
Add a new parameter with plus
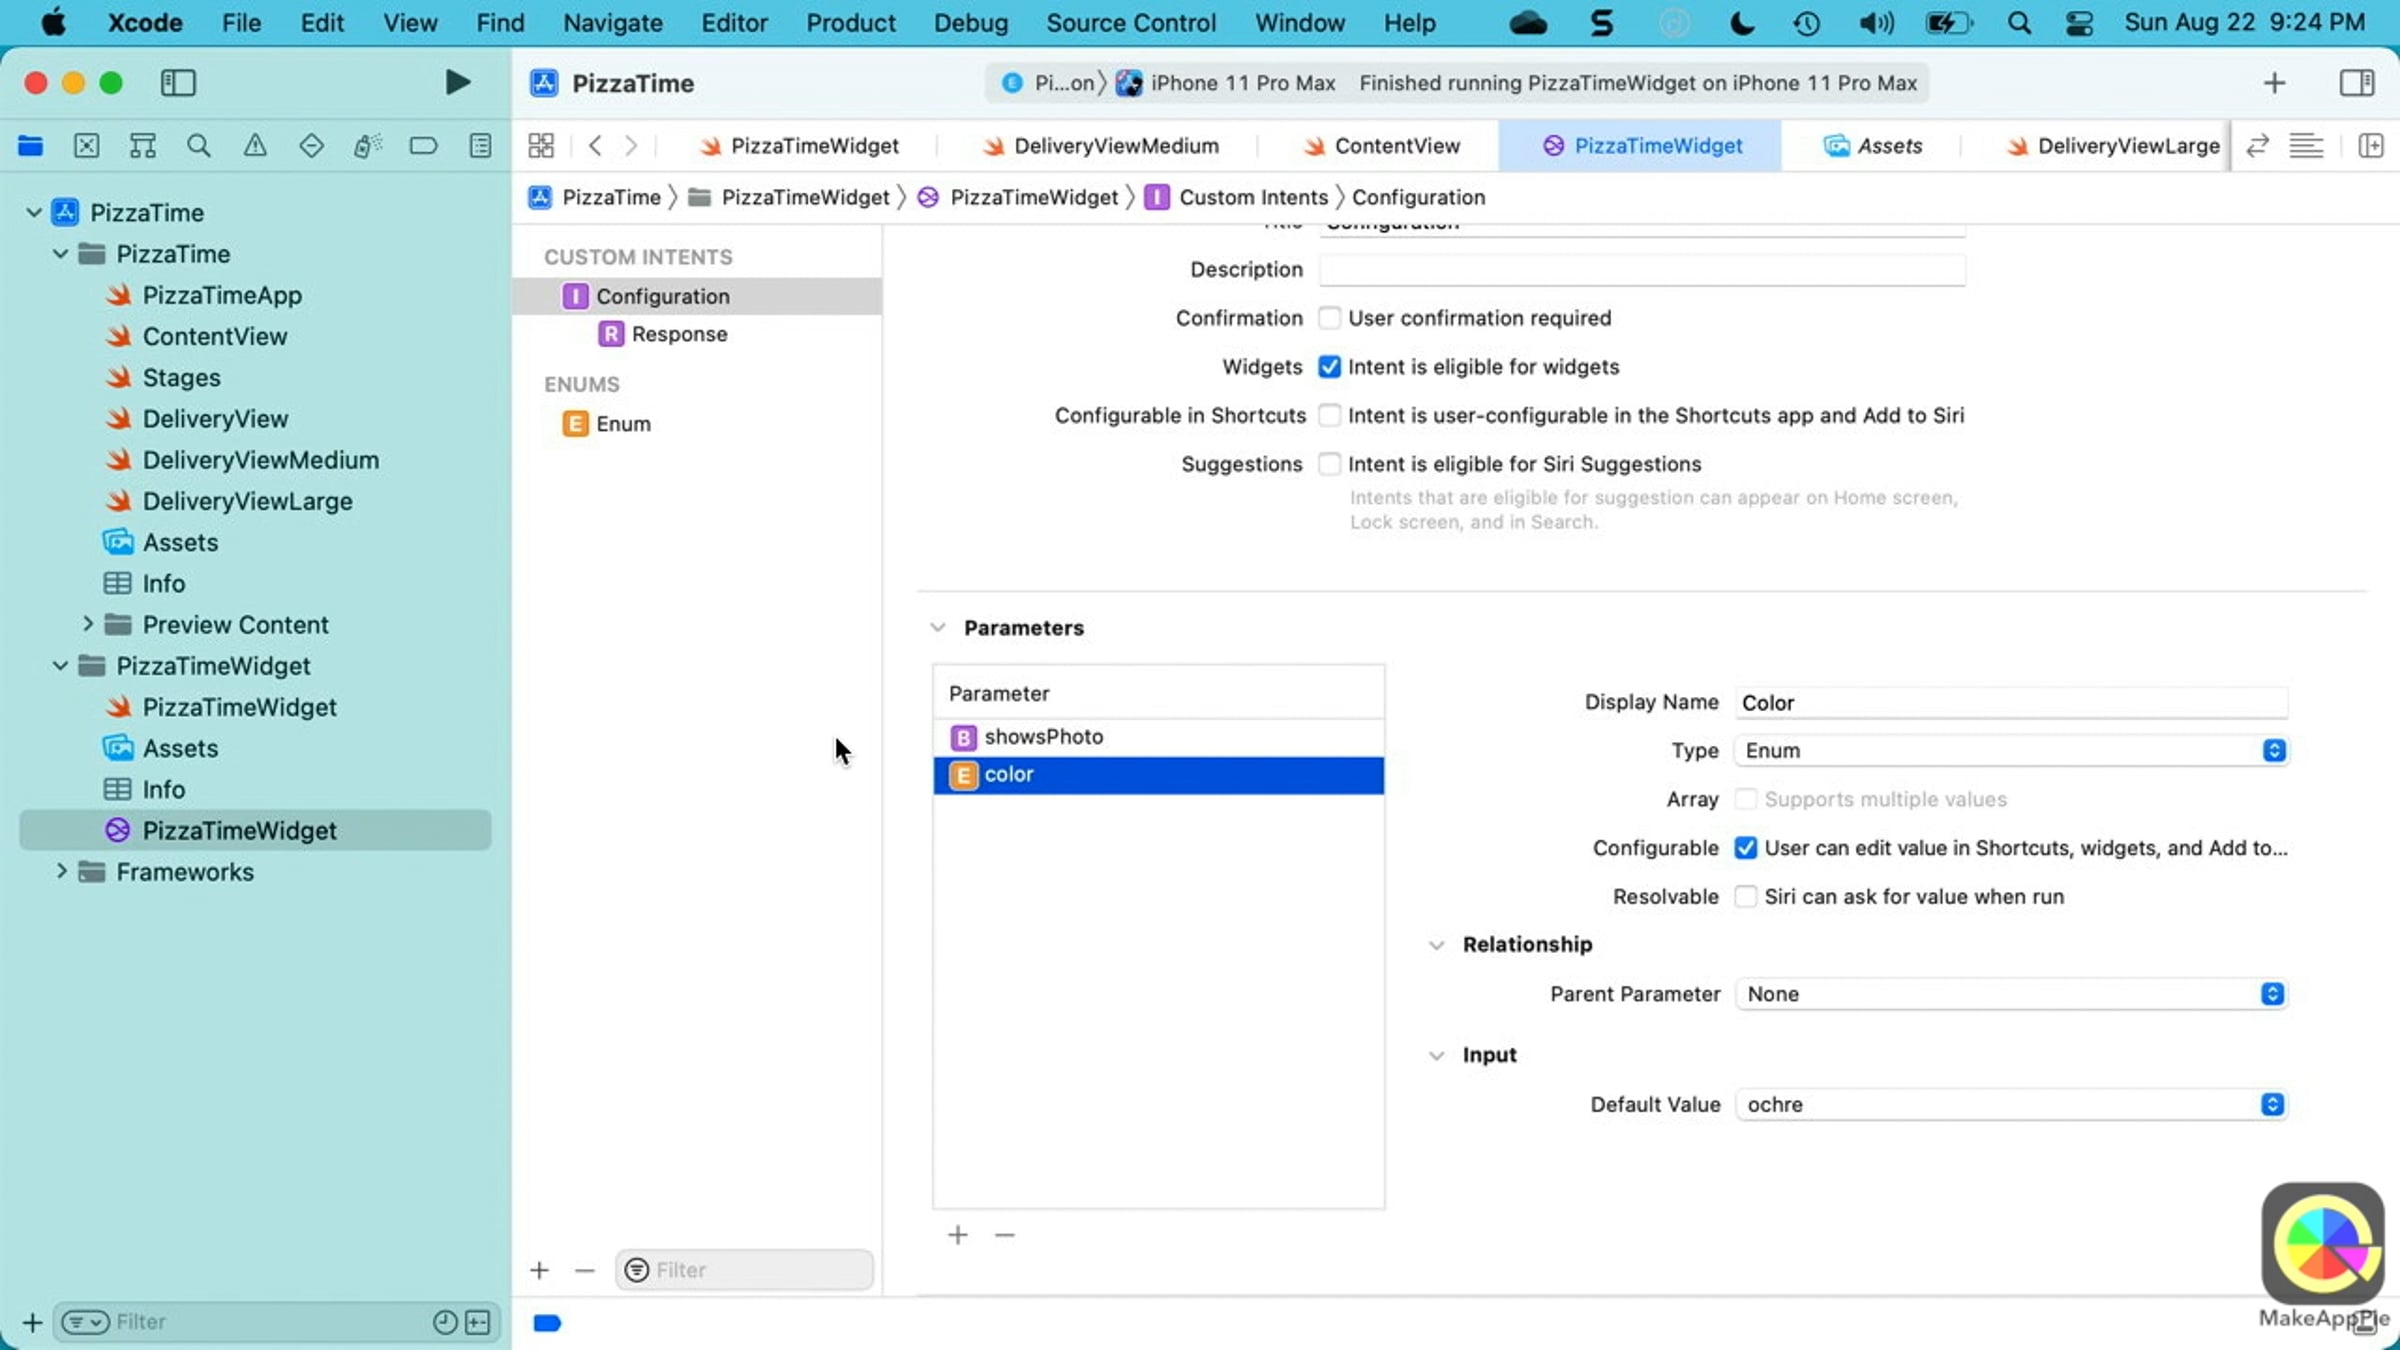[957, 1235]
